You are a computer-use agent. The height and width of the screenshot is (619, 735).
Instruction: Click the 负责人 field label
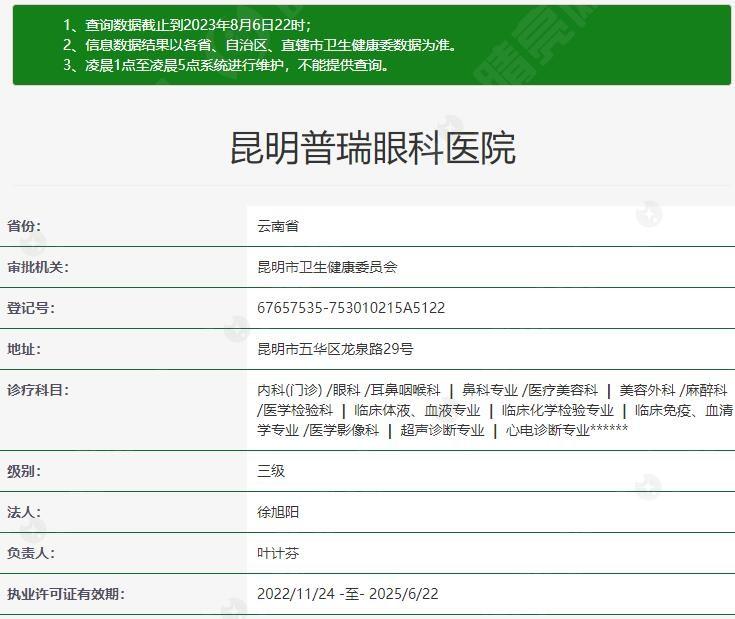click(31, 553)
